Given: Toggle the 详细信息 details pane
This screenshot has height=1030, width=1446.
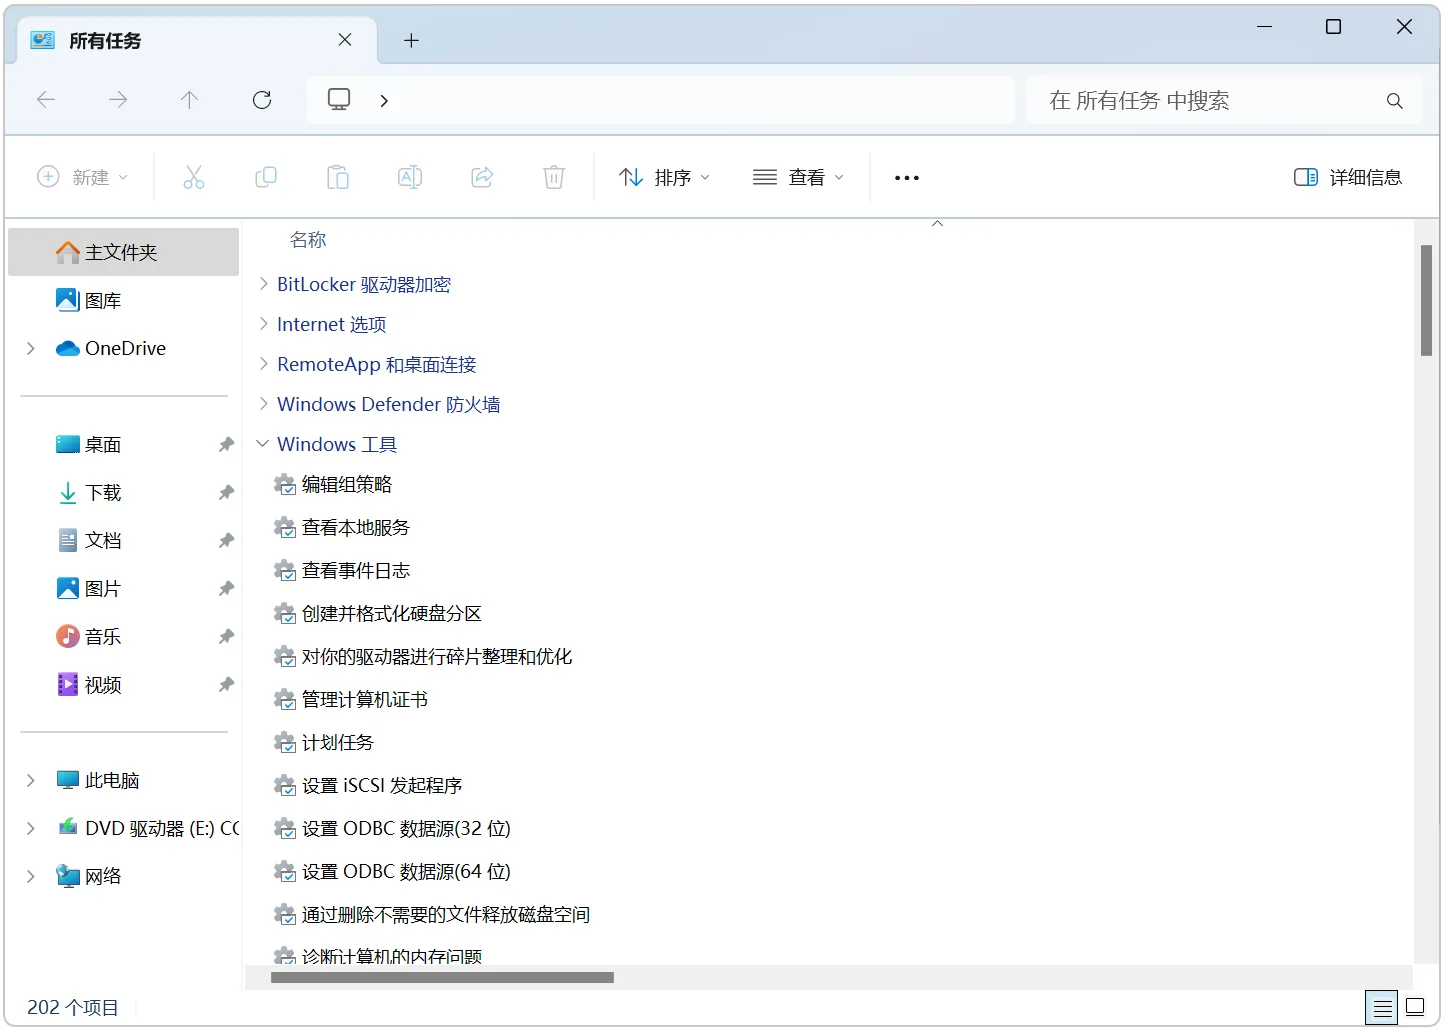Looking at the screenshot, I should [x=1348, y=177].
